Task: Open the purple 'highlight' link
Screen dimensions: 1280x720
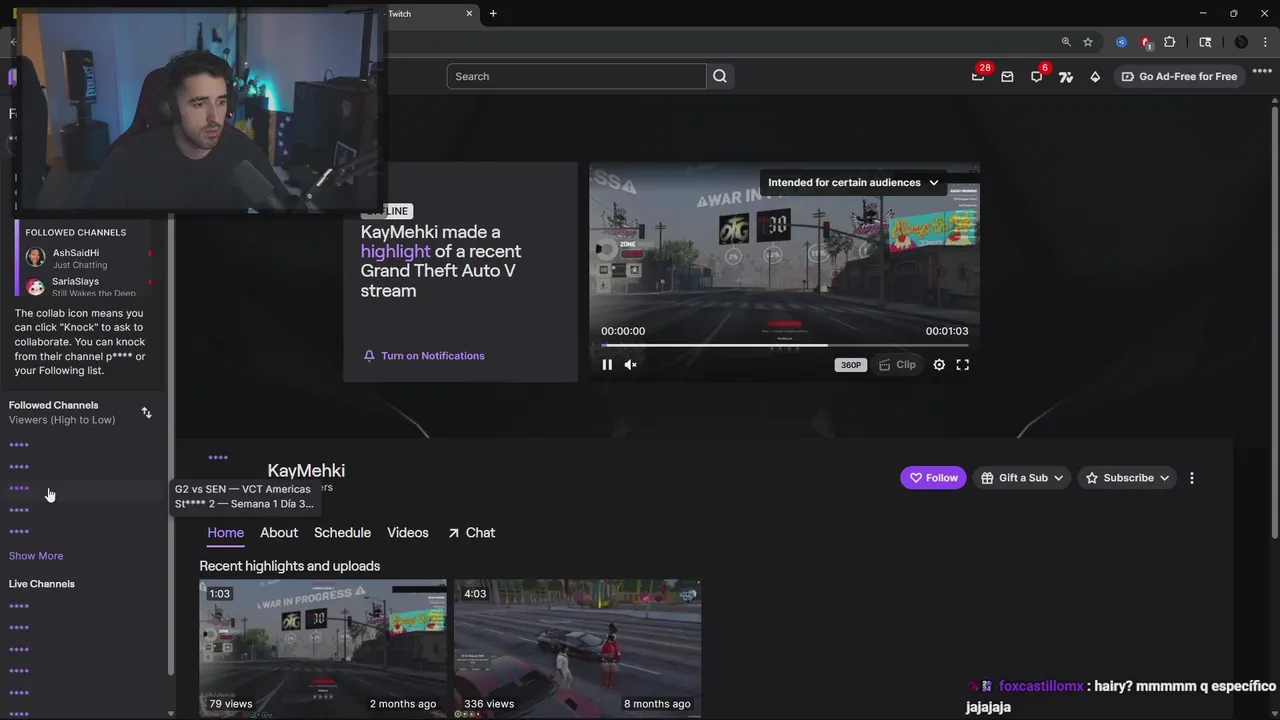Action: (395, 251)
